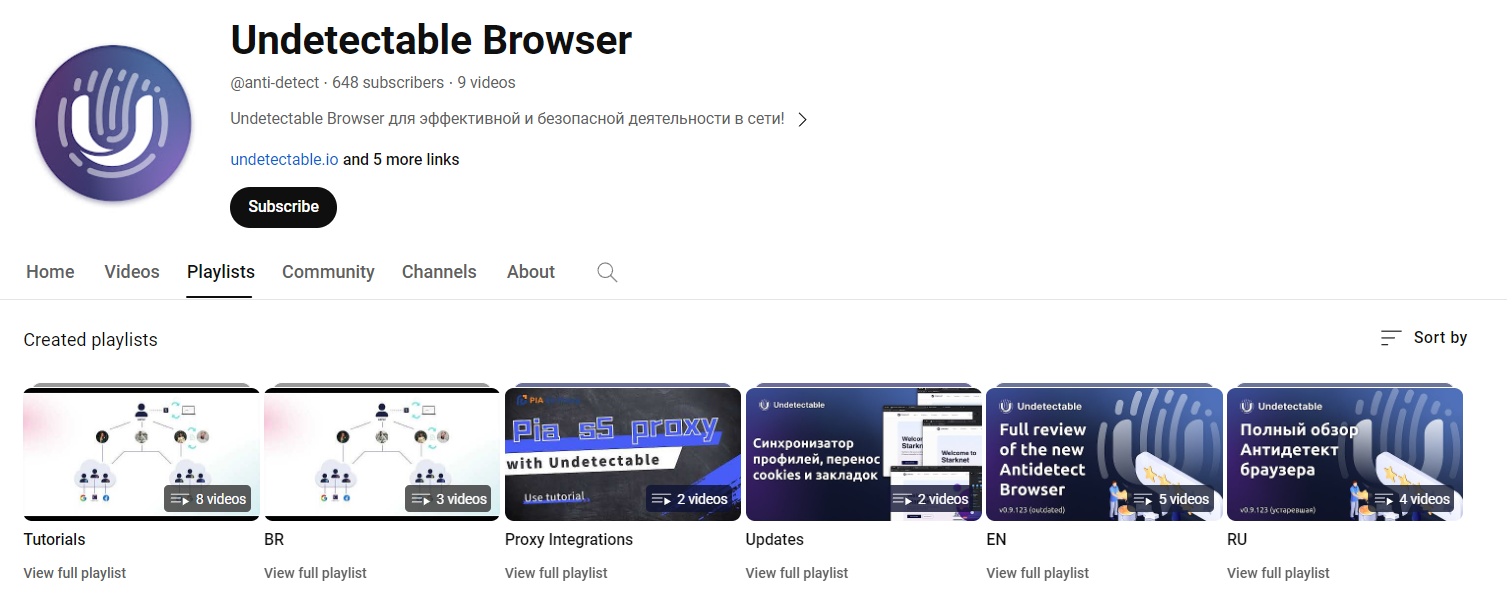Click the EN playlist title
The image size is (1507, 611).
(x=995, y=539)
